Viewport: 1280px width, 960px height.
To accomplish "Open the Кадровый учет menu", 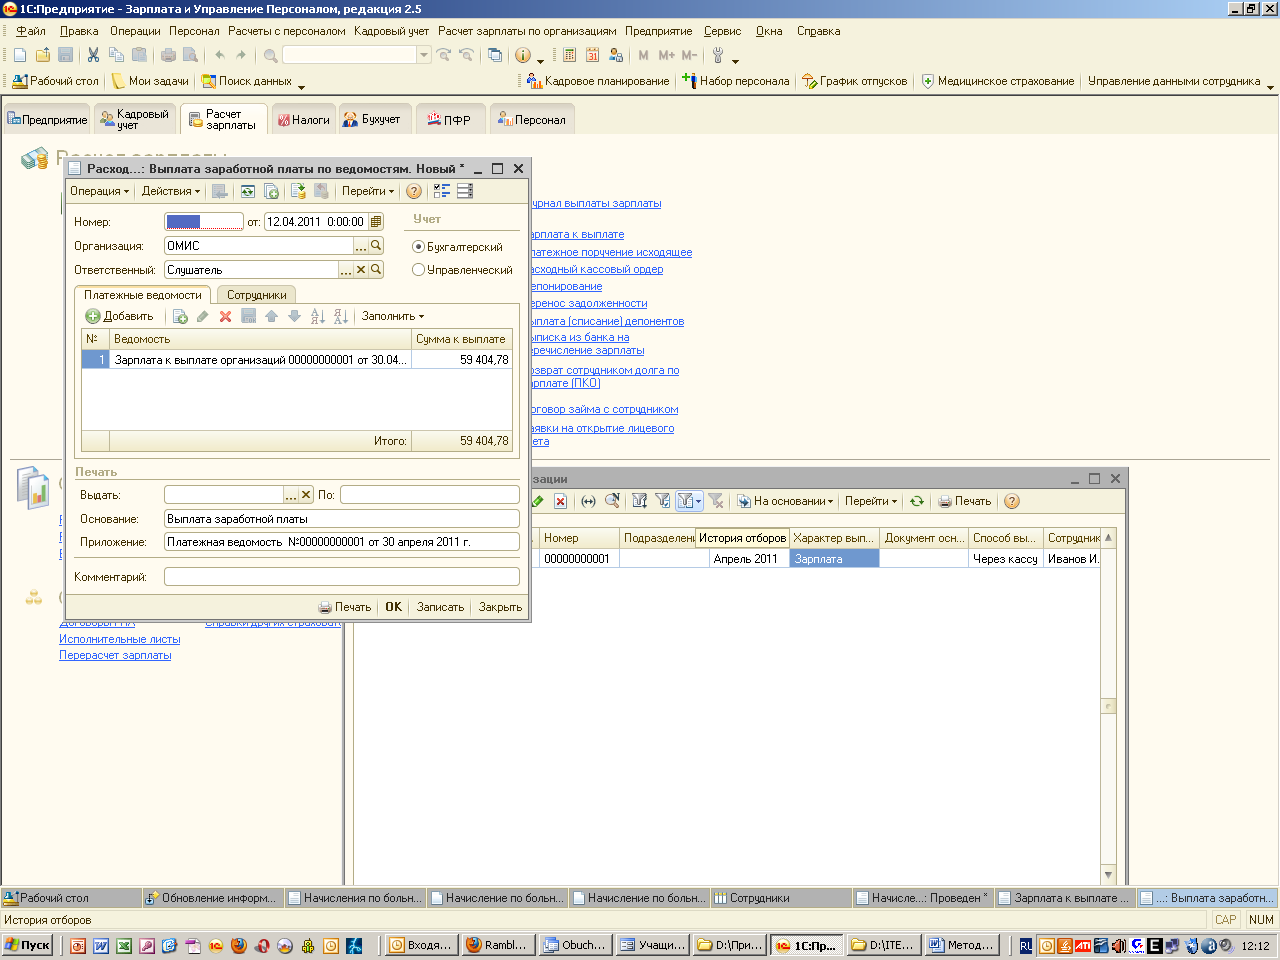I will click(391, 31).
